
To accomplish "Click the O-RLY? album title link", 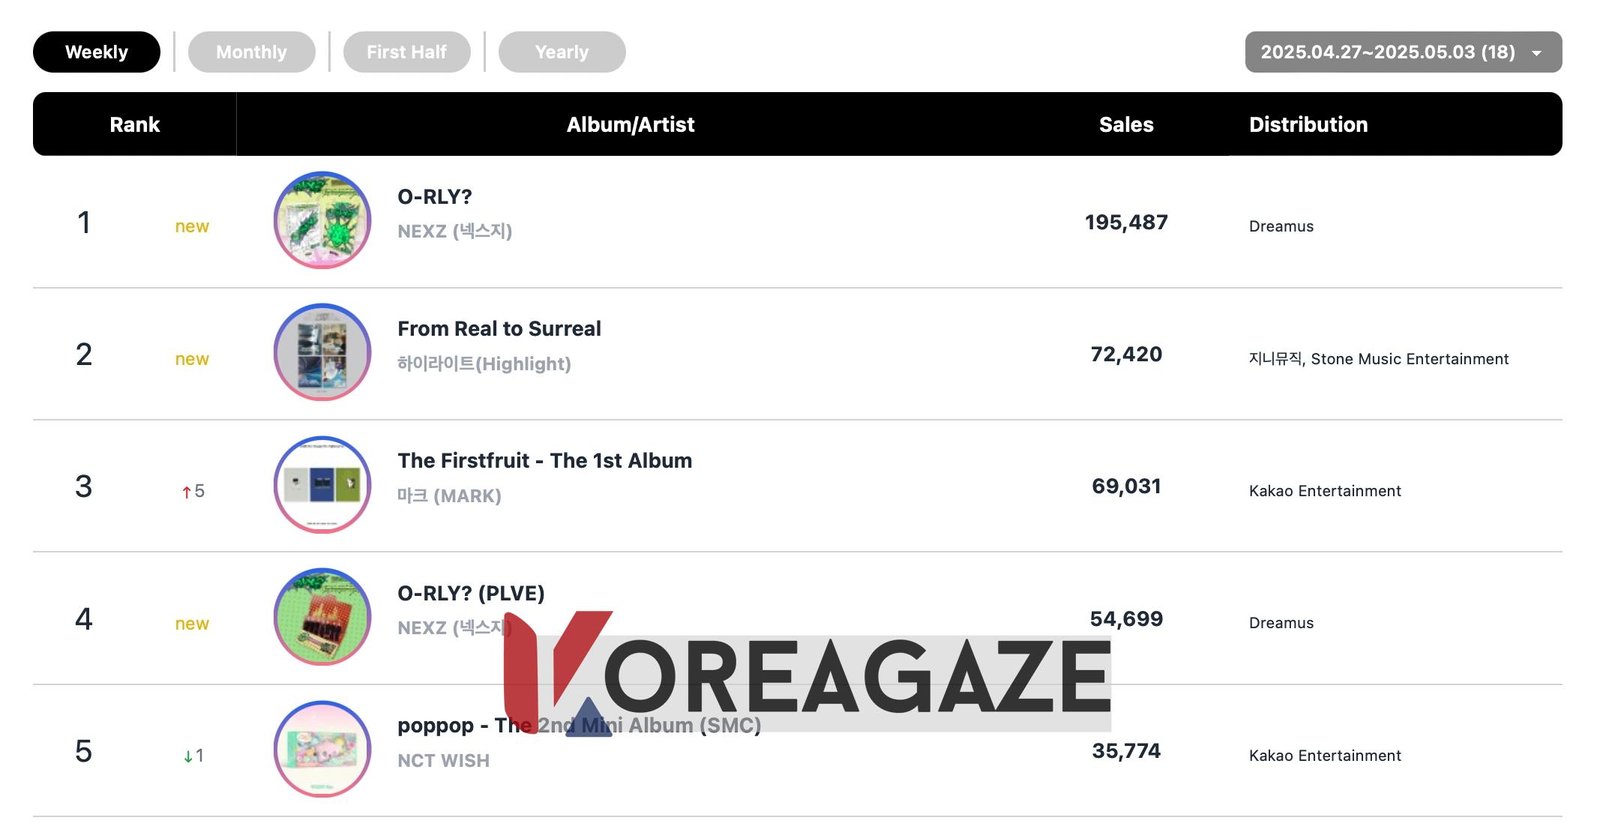I will tap(435, 197).
